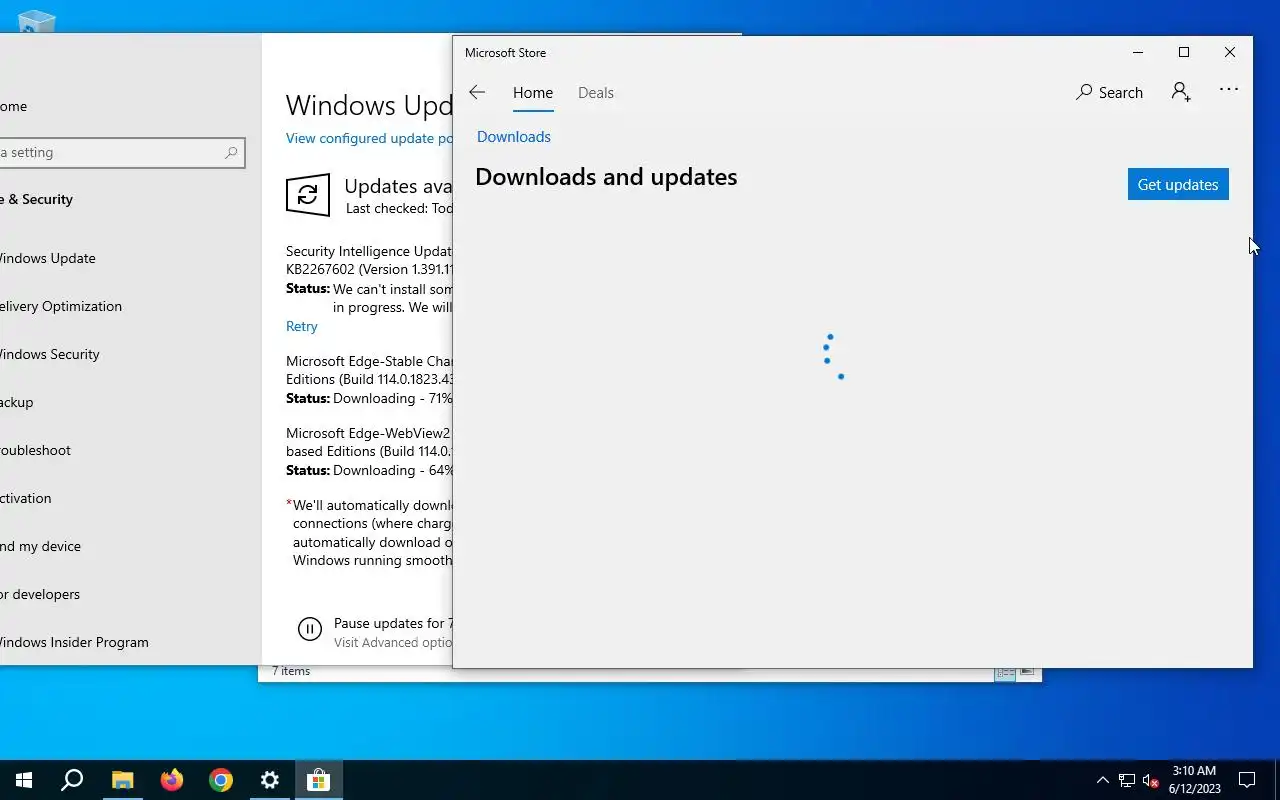
Task: Maximize the Microsoft Store window
Action: point(1184,52)
